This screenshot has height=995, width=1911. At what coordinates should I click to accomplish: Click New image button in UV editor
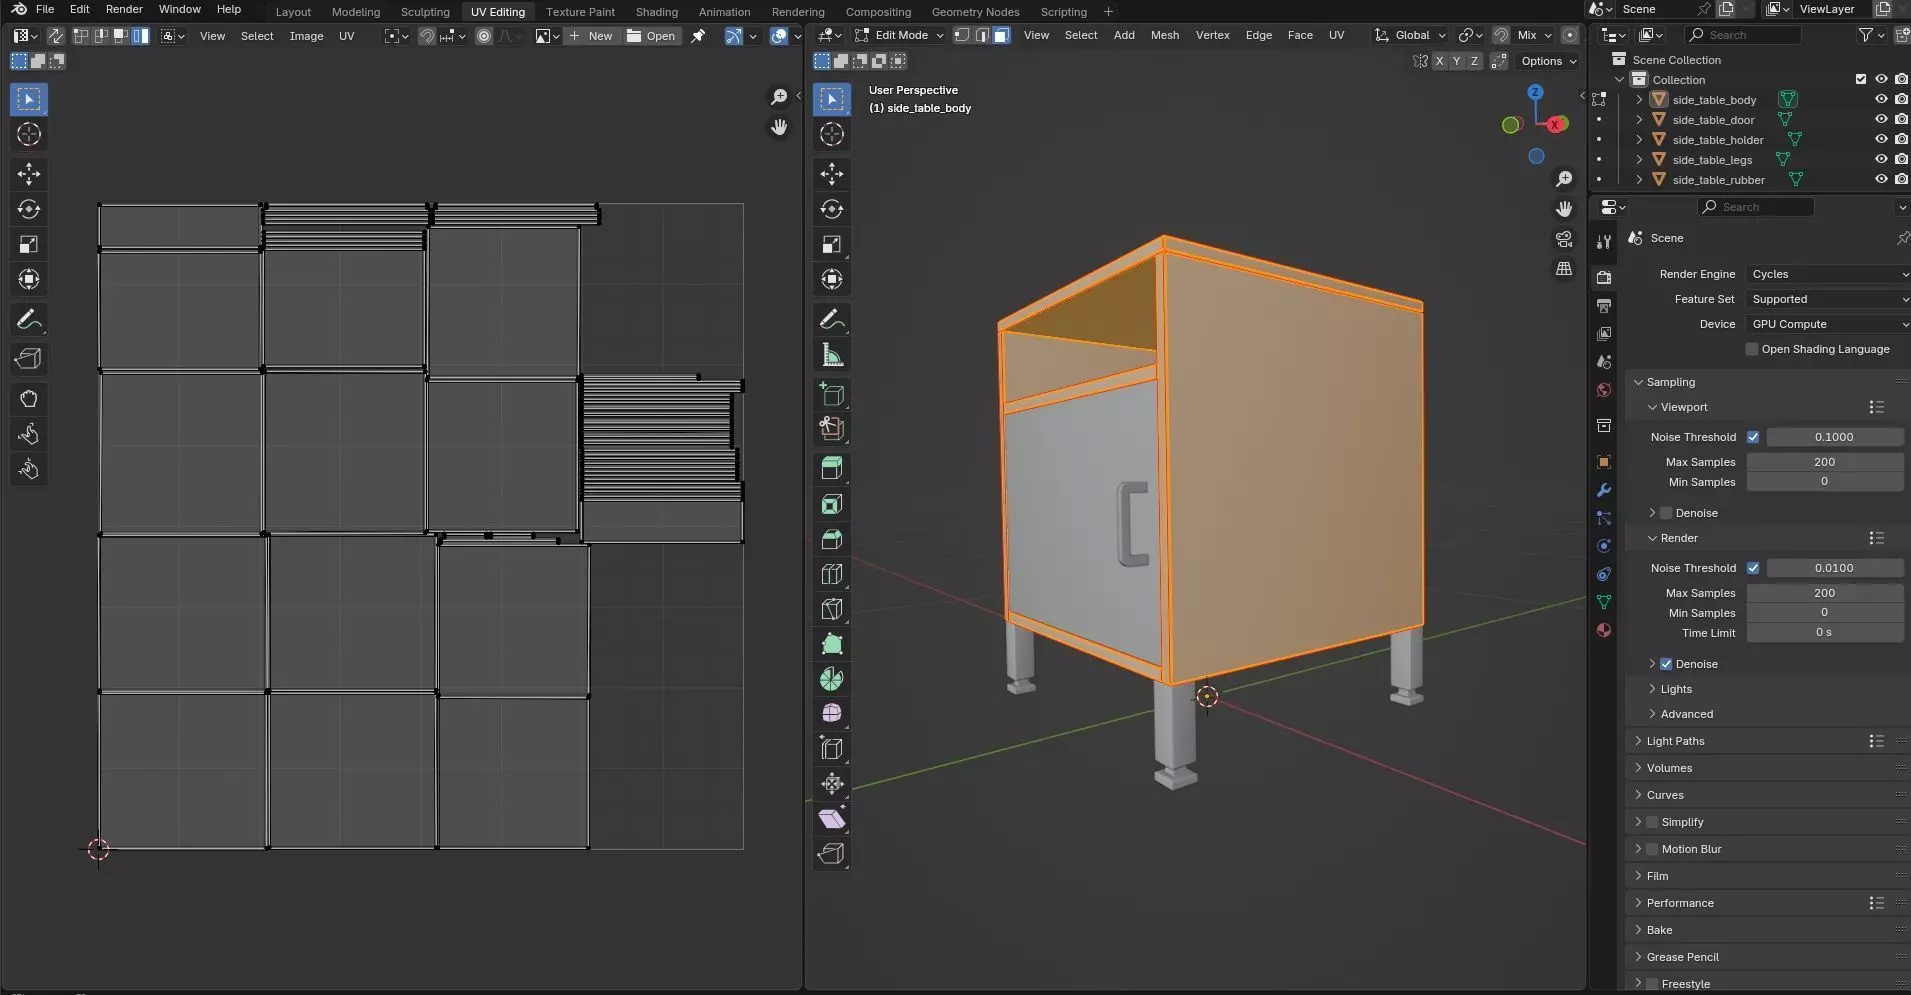pos(590,36)
